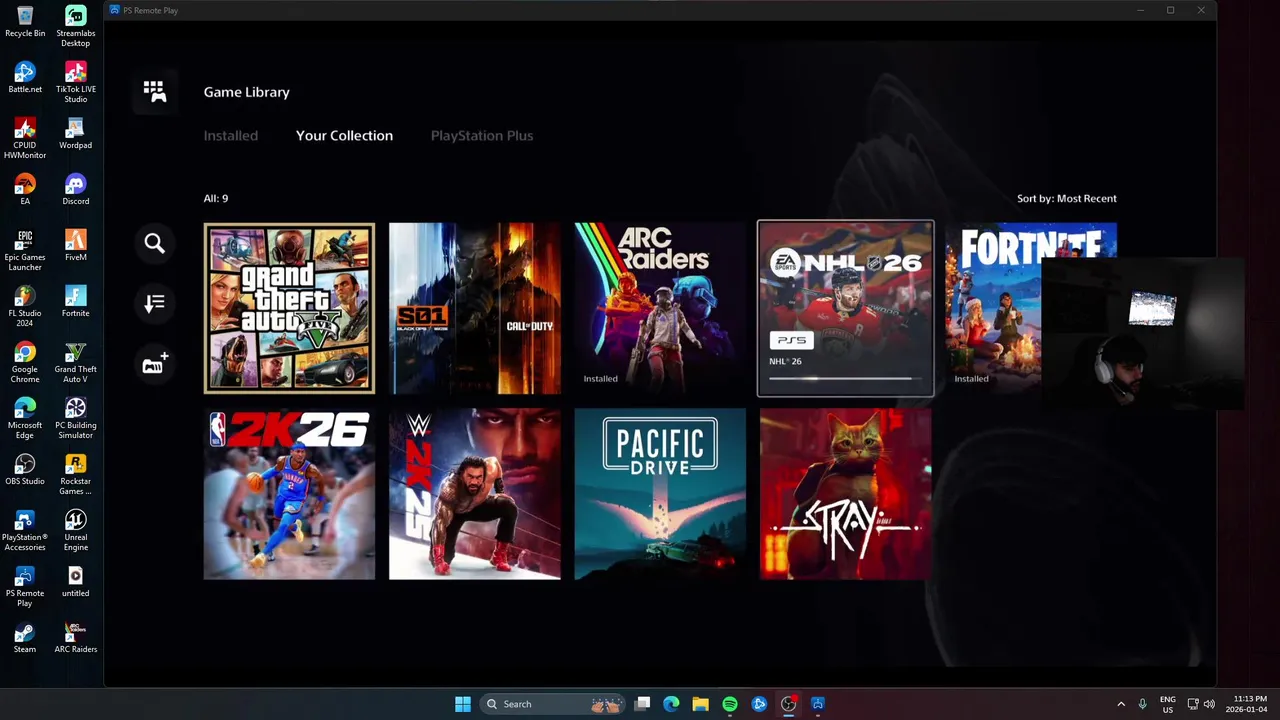Image resolution: width=1280 pixels, height=720 pixels.
Task: Click the microphone icon in system tray
Action: [1142, 704]
